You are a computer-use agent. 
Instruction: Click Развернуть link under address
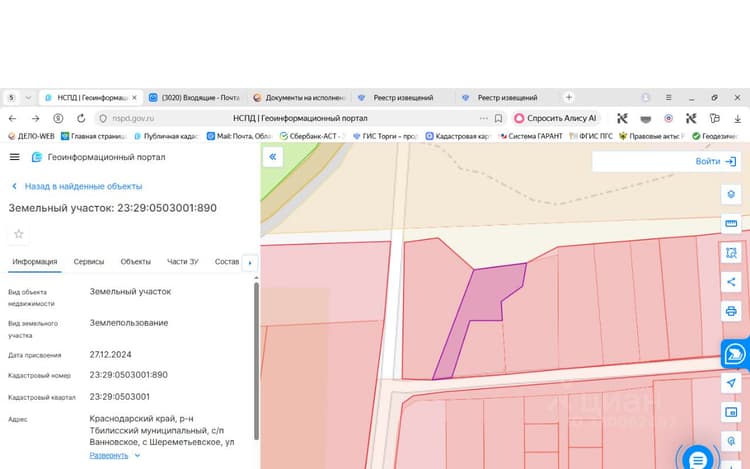109,456
